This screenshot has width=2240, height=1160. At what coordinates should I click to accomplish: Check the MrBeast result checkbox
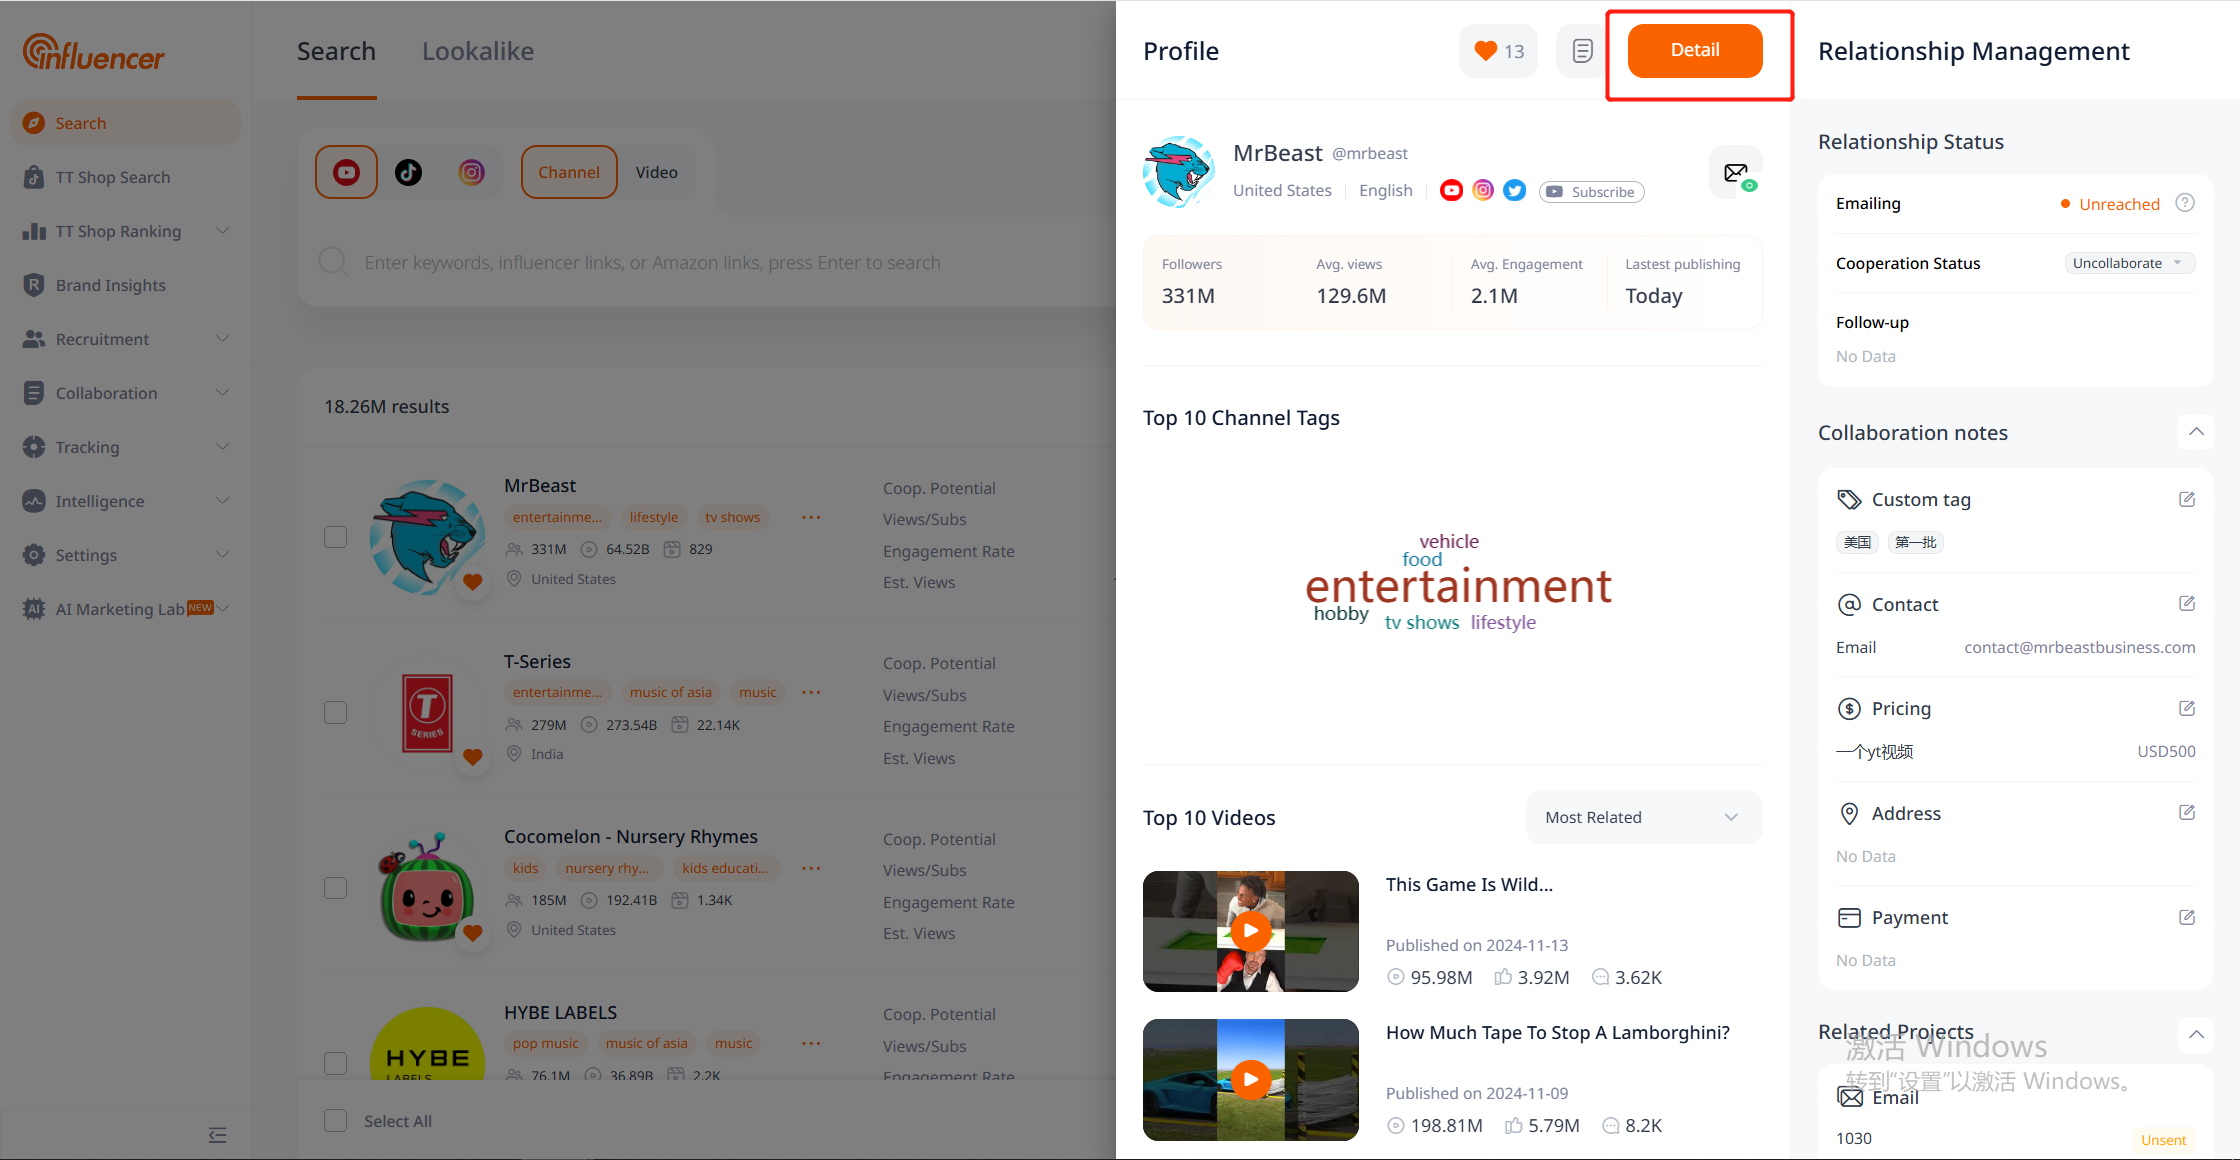pos(336,537)
